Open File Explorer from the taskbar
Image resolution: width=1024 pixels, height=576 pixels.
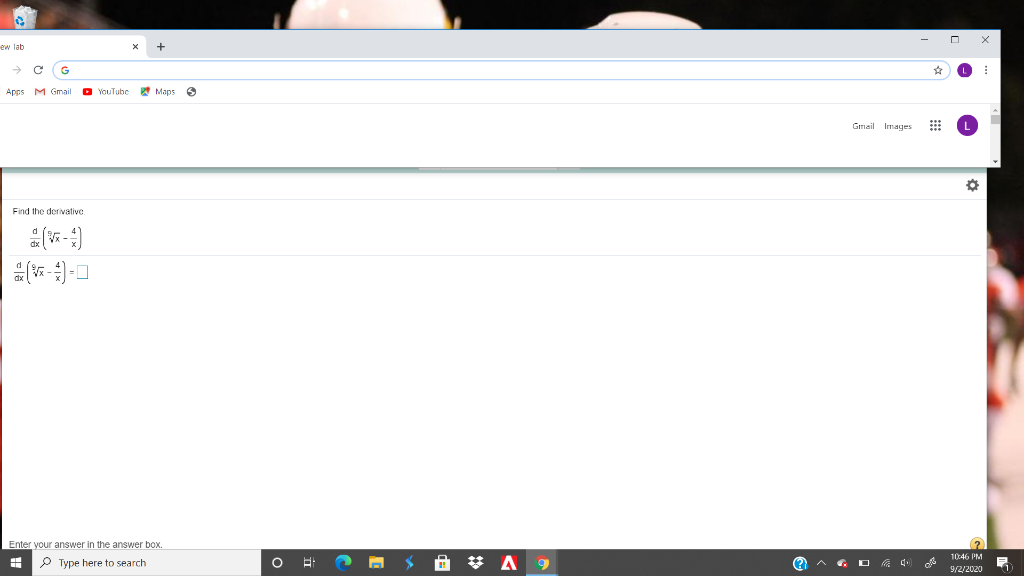coord(376,562)
